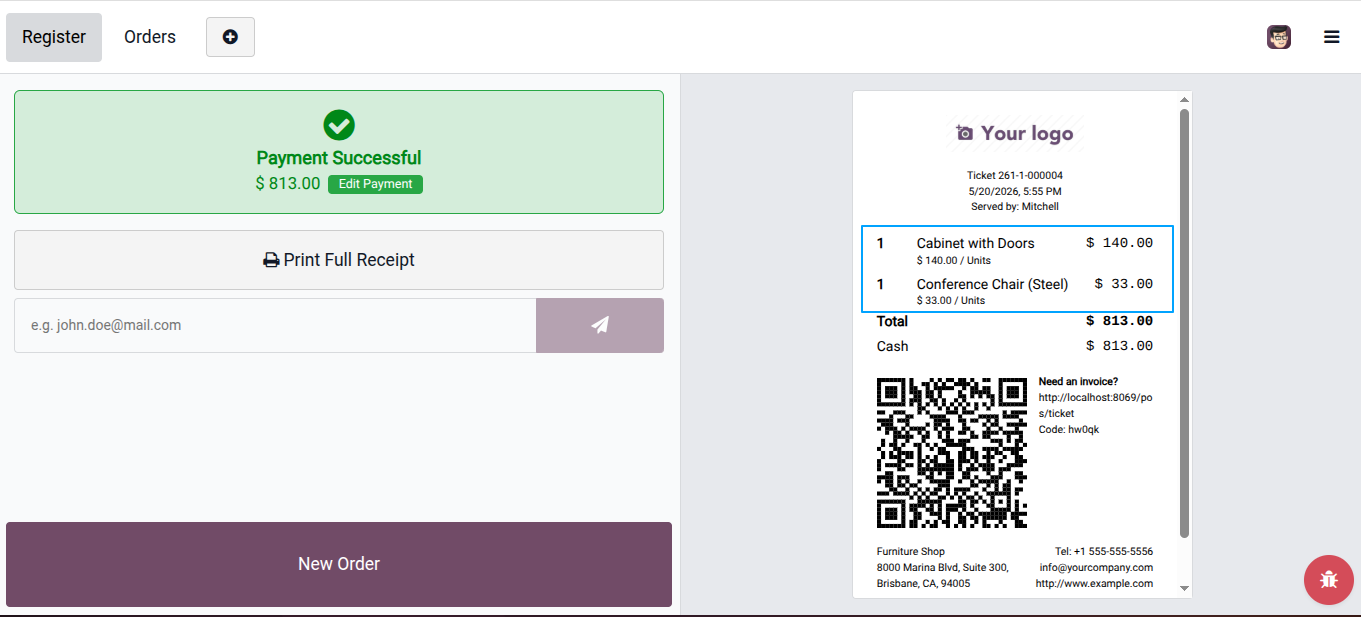Screen dimensions: 1361x617
Task: Switch to the Orders tab
Action: tap(150, 37)
